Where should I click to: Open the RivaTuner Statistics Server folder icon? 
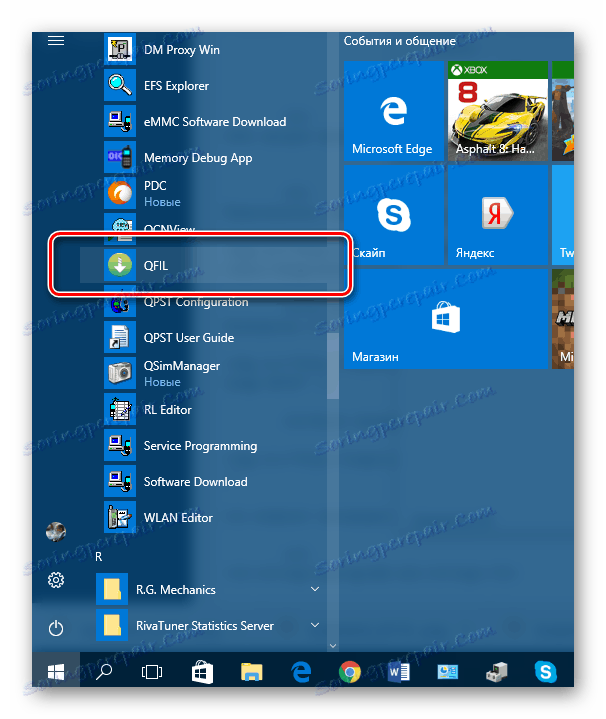pyautogui.click(x=112, y=625)
